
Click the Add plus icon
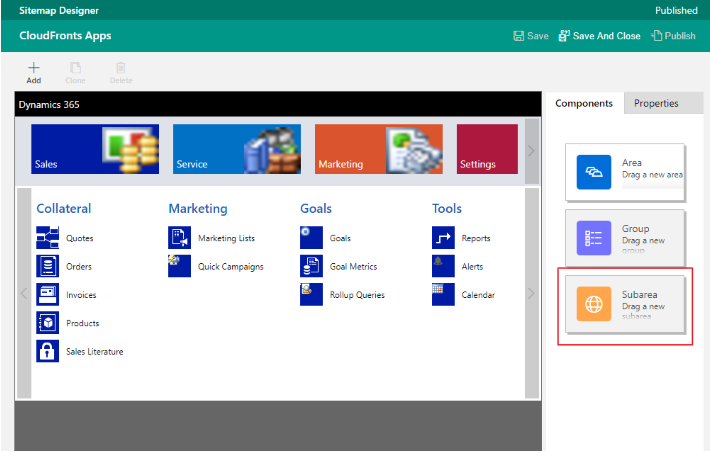click(x=34, y=68)
